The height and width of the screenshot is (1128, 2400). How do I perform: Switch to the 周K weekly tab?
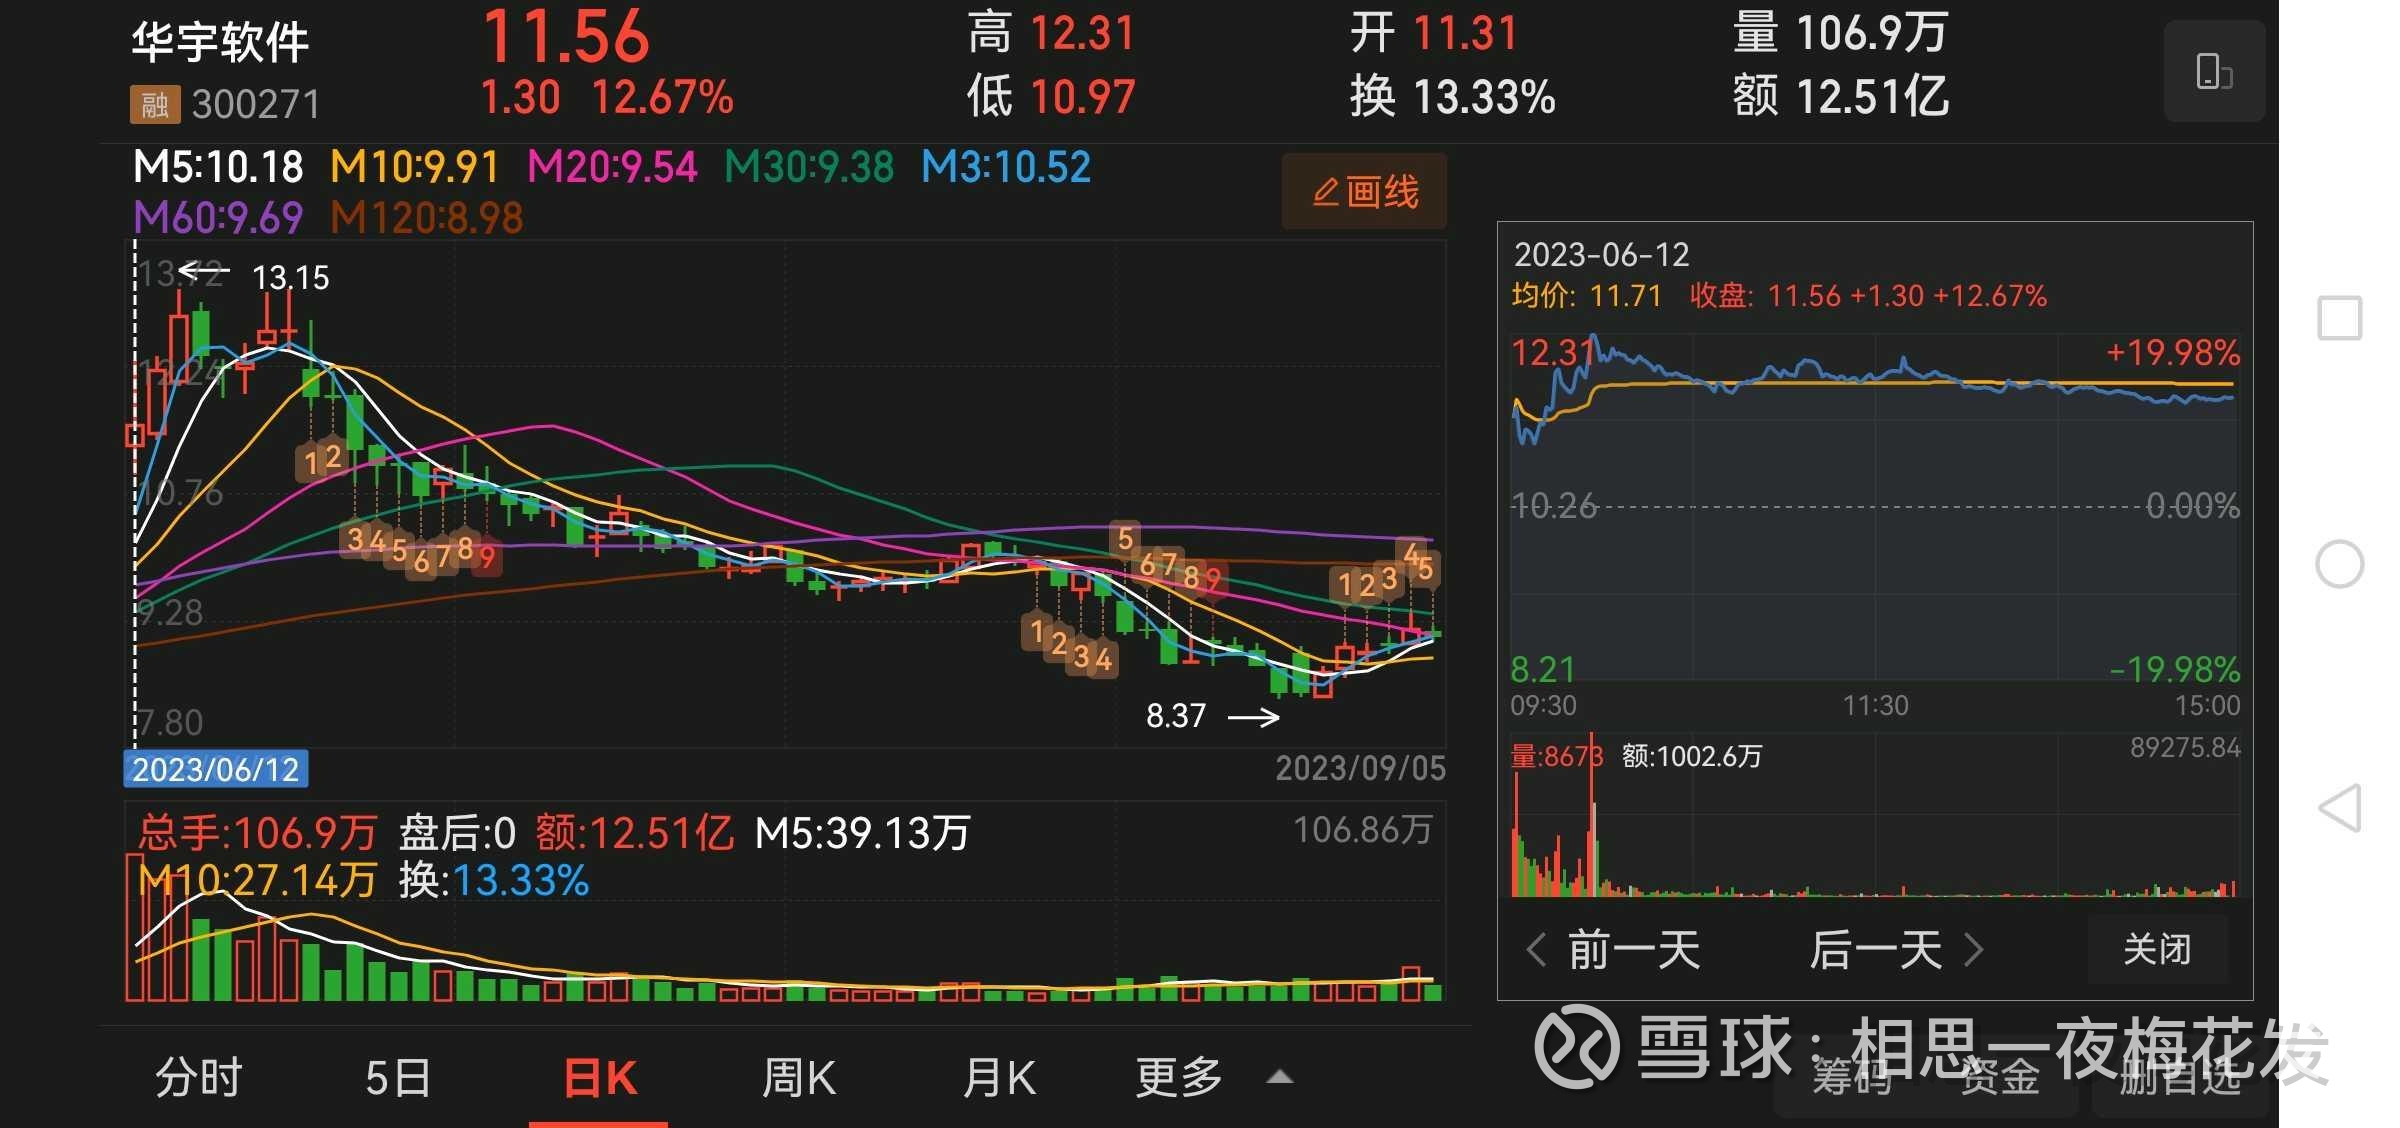[x=798, y=1078]
